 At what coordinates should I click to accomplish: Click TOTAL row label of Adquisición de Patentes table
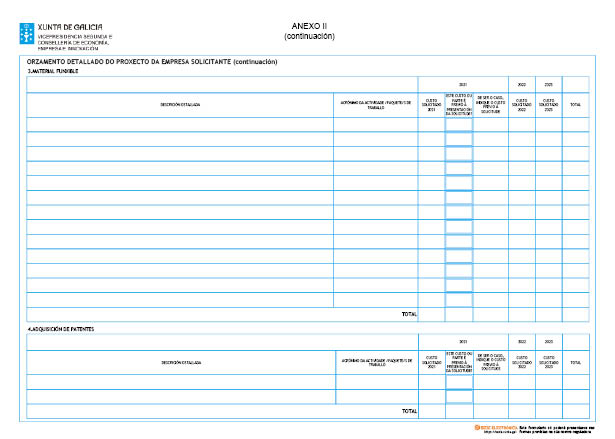(x=409, y=411)
